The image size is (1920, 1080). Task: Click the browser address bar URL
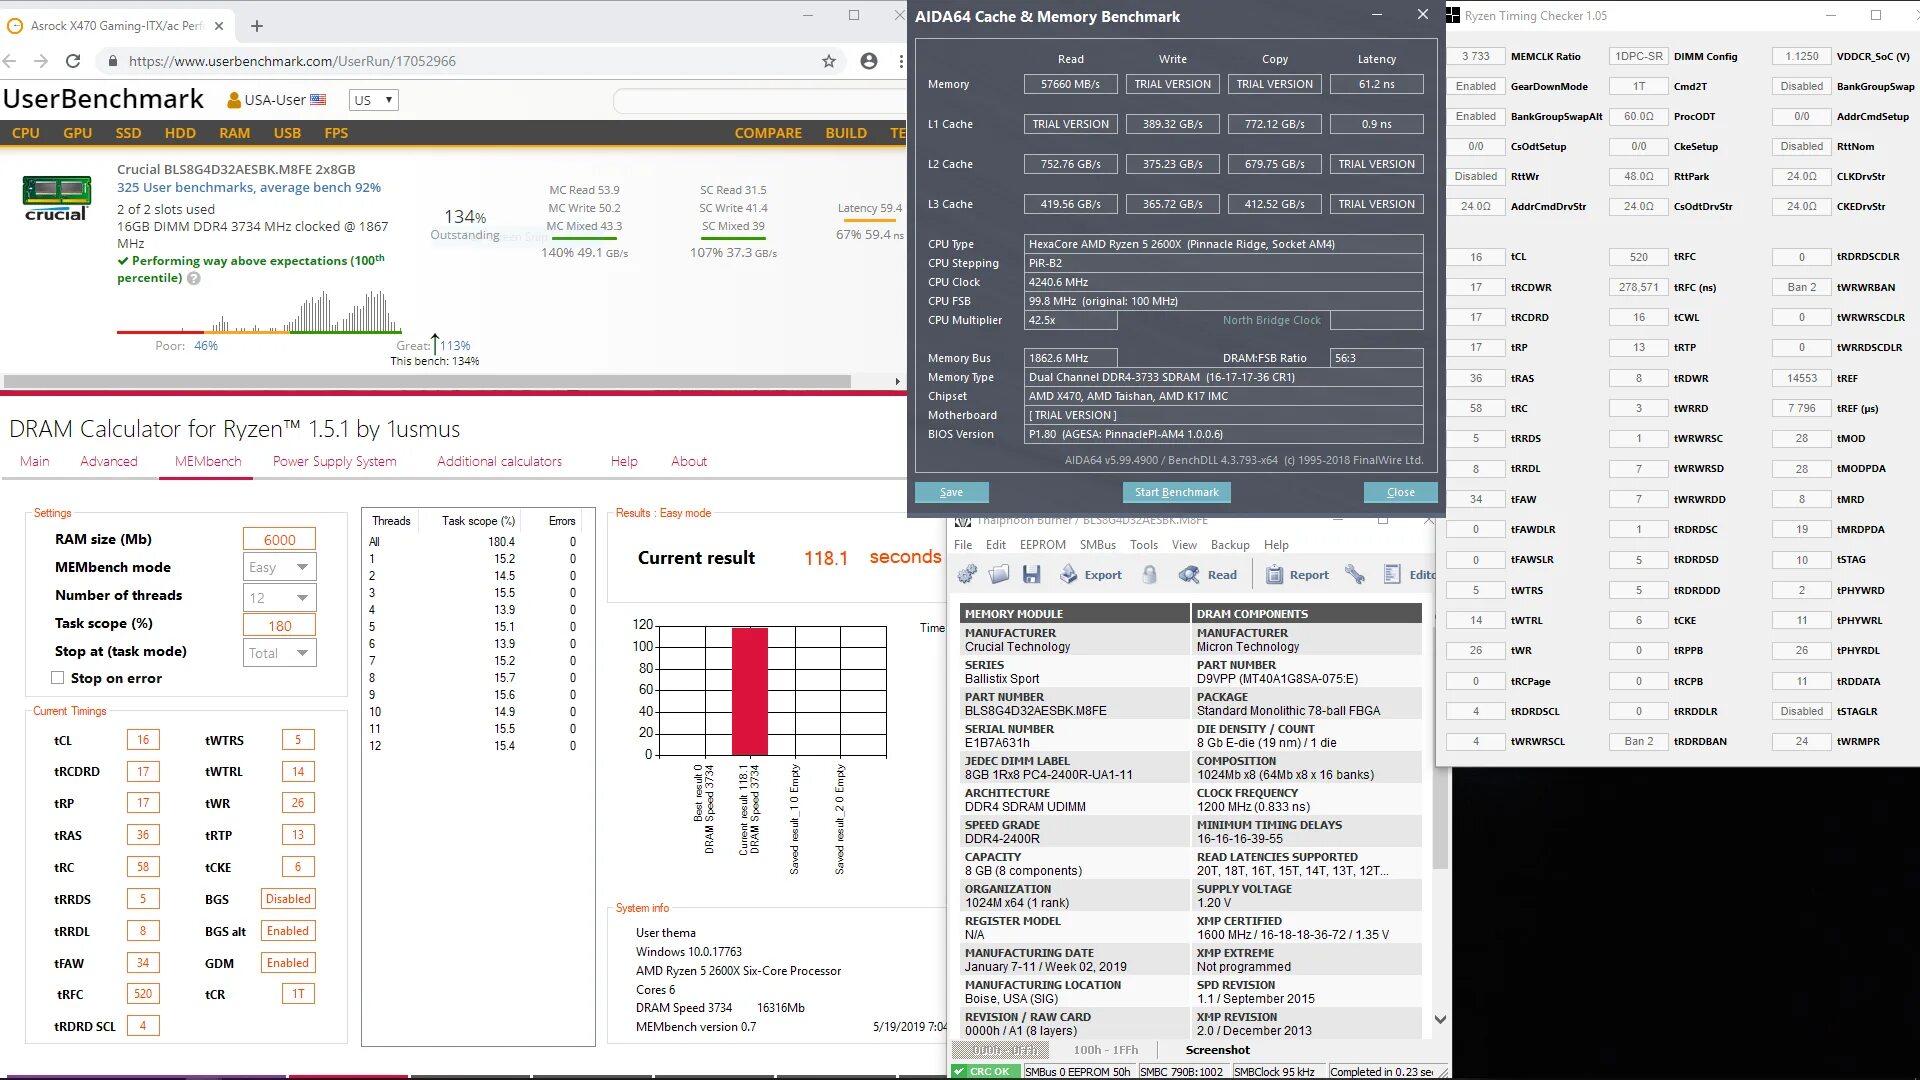292,61
